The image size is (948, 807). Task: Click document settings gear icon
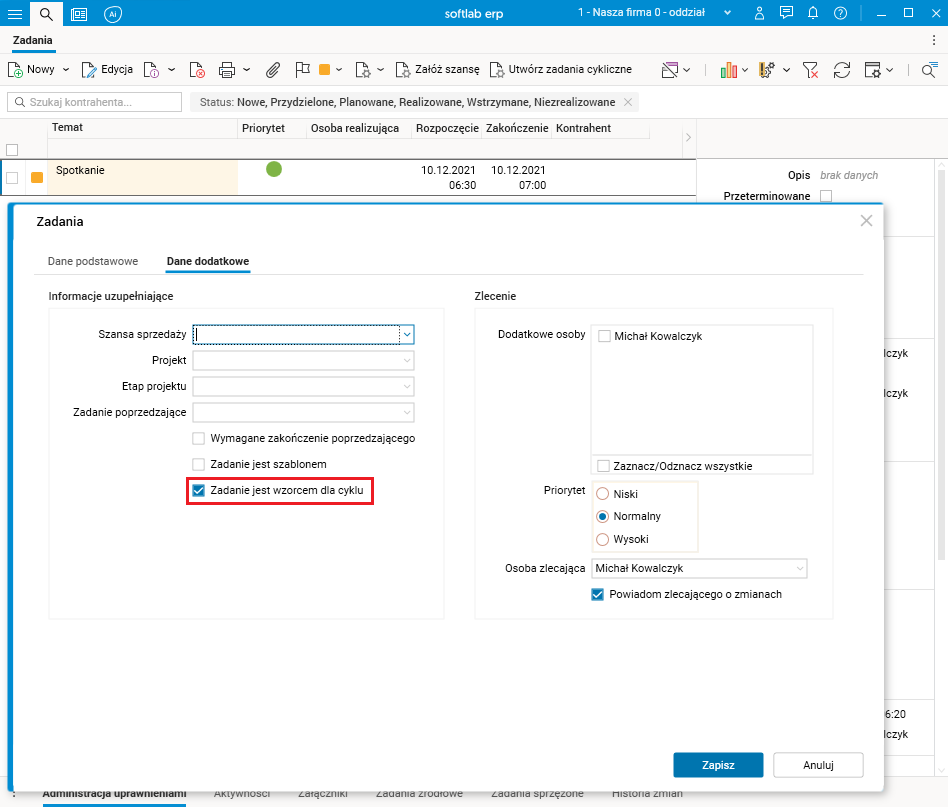click(x=363, y=70)
